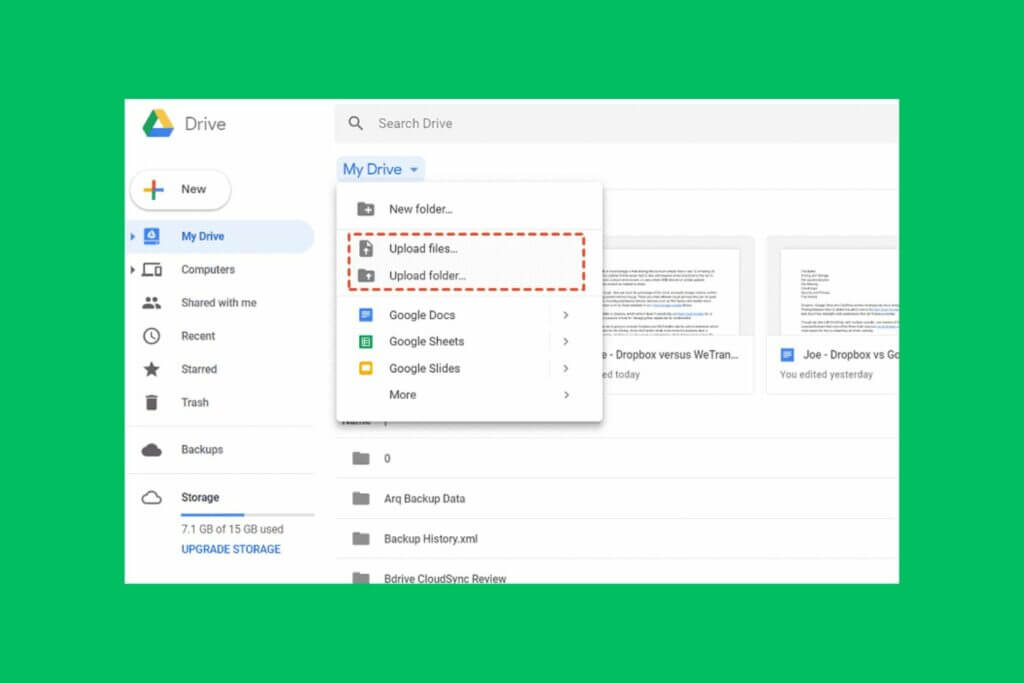Click the Google Slides yellow icon

coord(366,368)
